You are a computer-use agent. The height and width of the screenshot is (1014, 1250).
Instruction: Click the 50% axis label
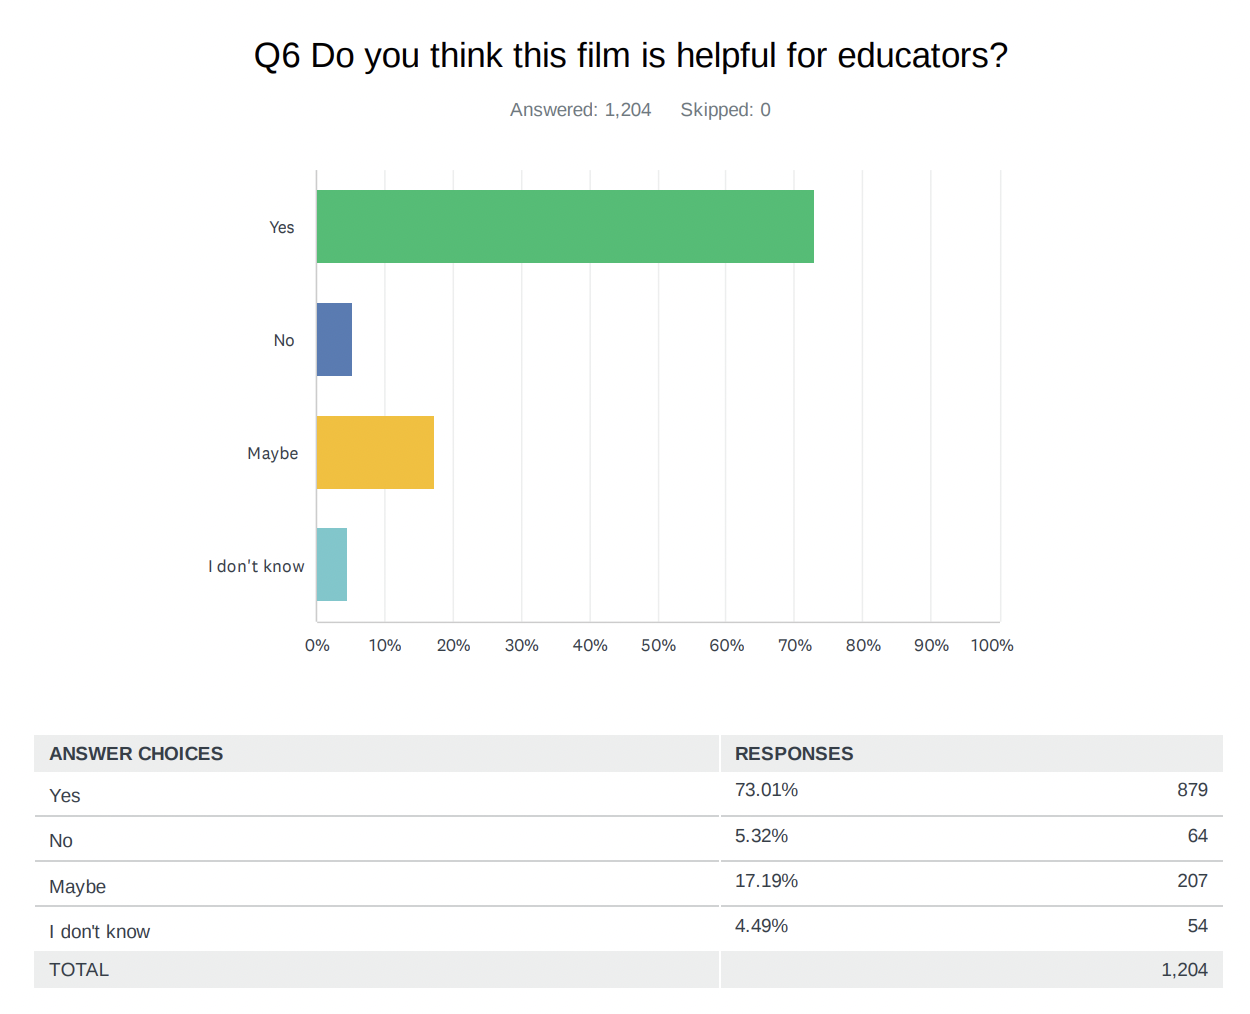coord(658,646)
